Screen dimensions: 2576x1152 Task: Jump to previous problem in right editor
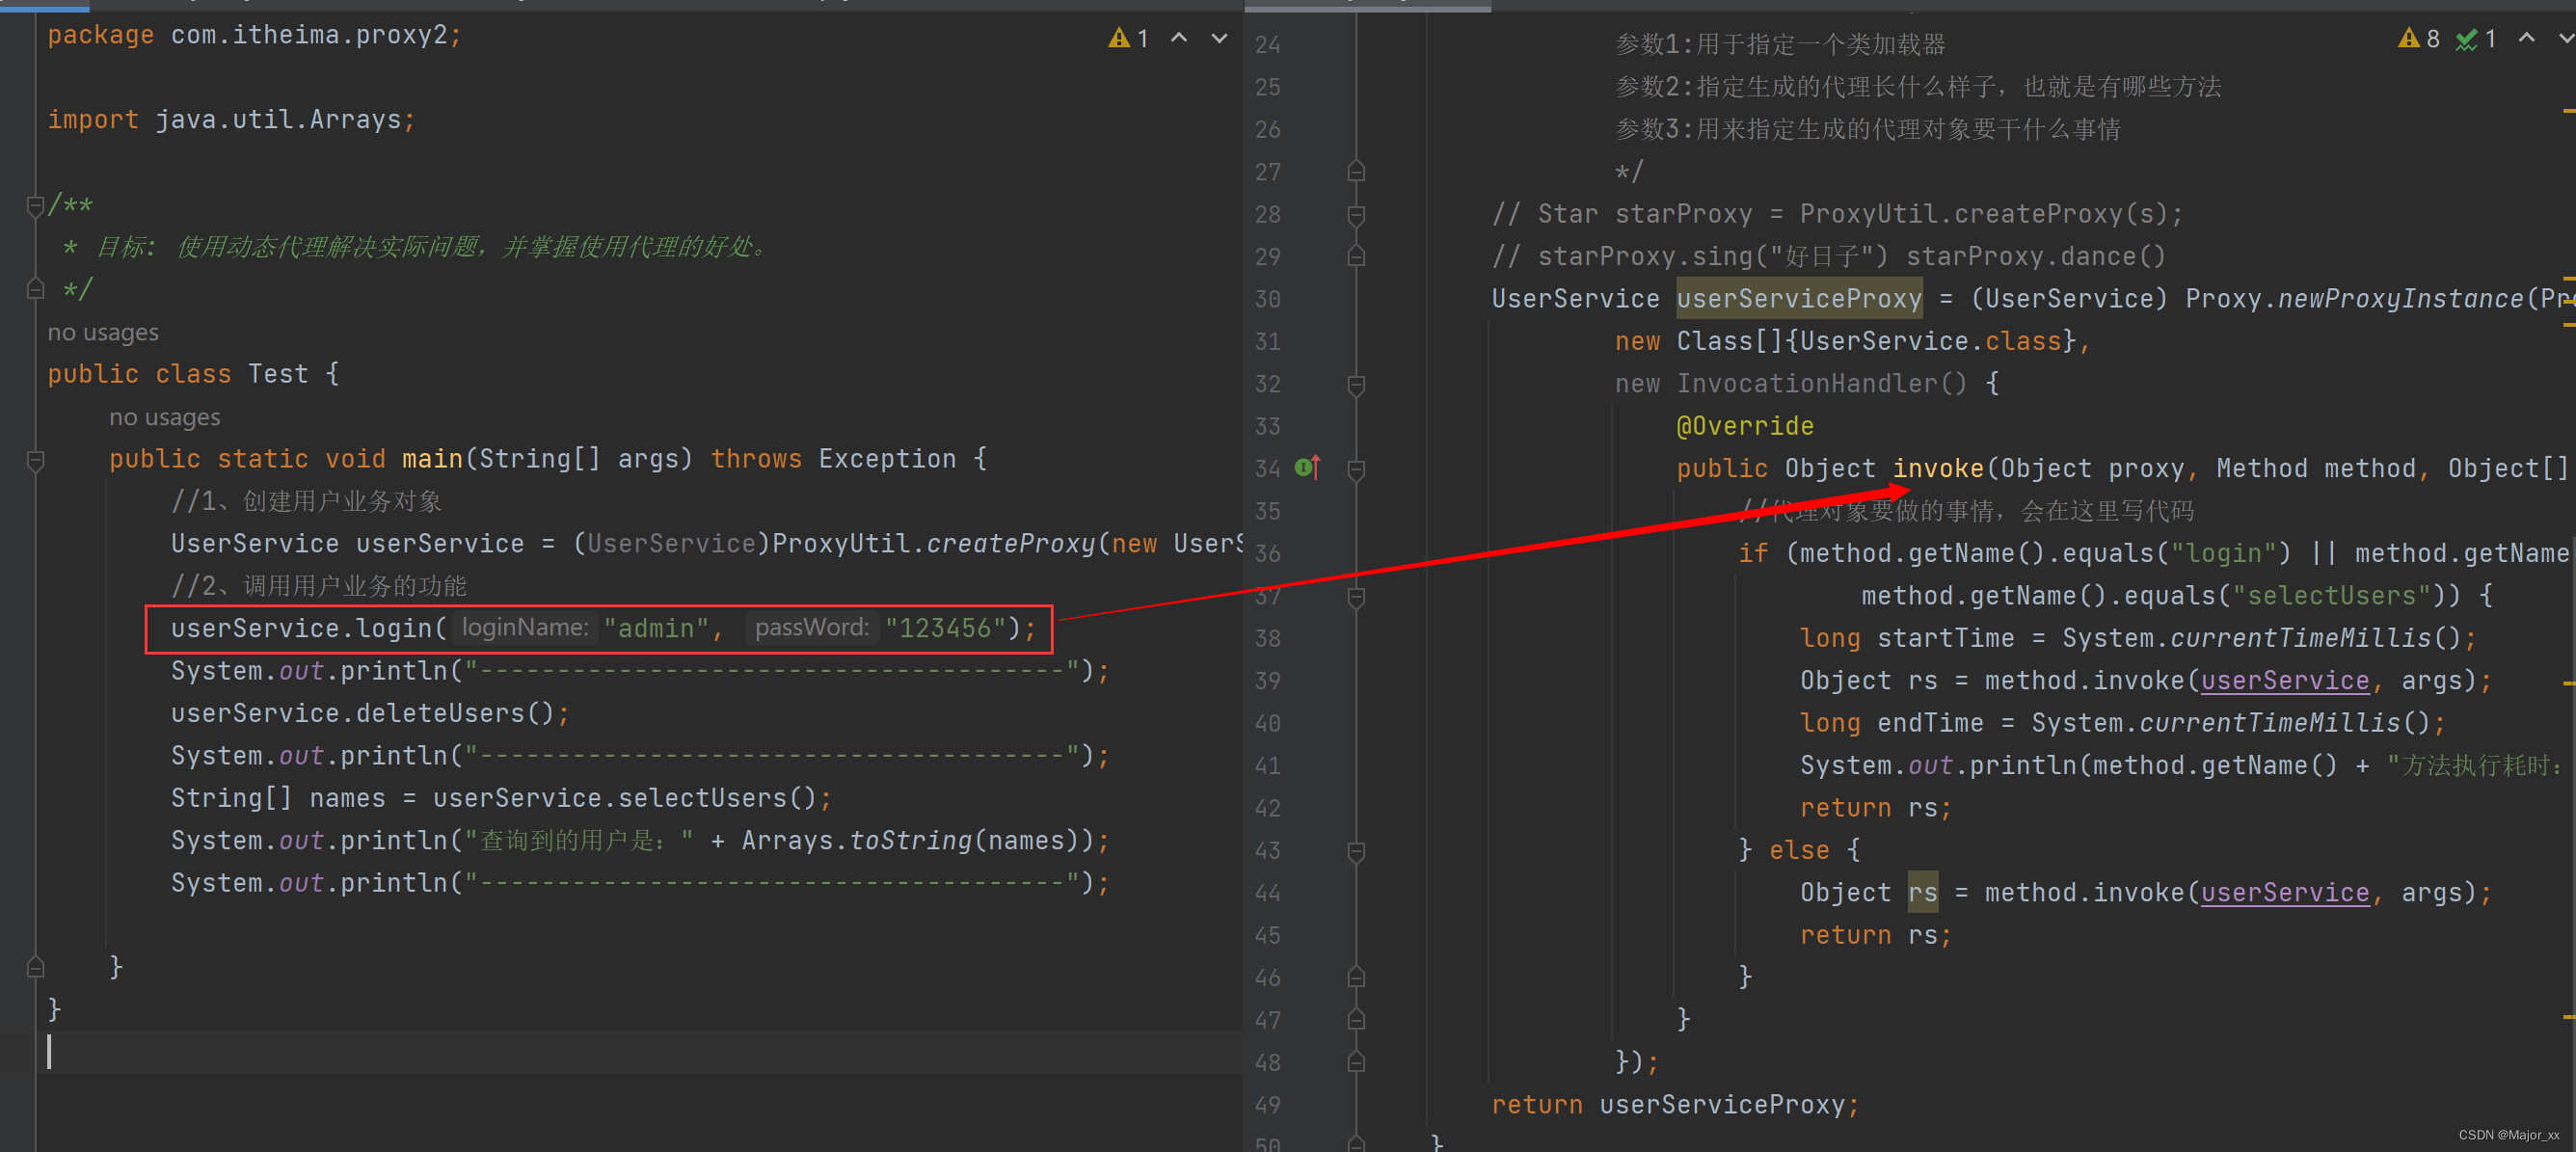click(2526, 38)
